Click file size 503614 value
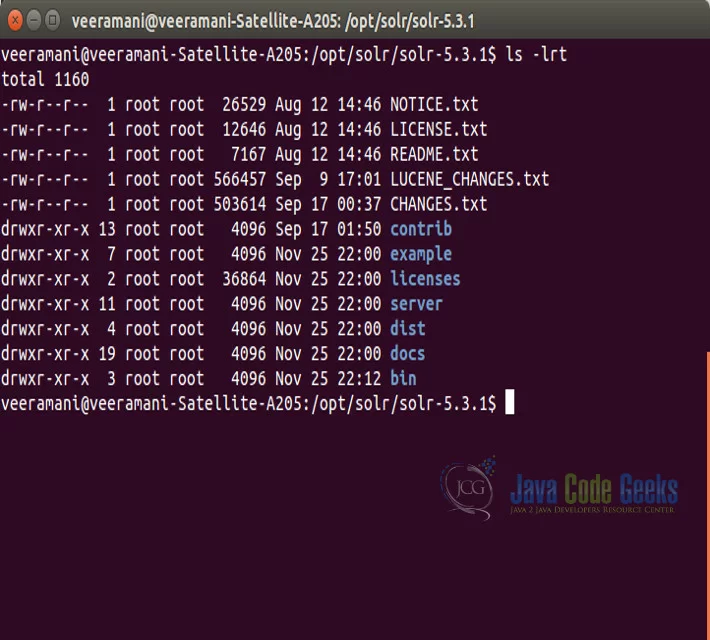The width and height of the screenshot is (710, 640). point(240,204)
